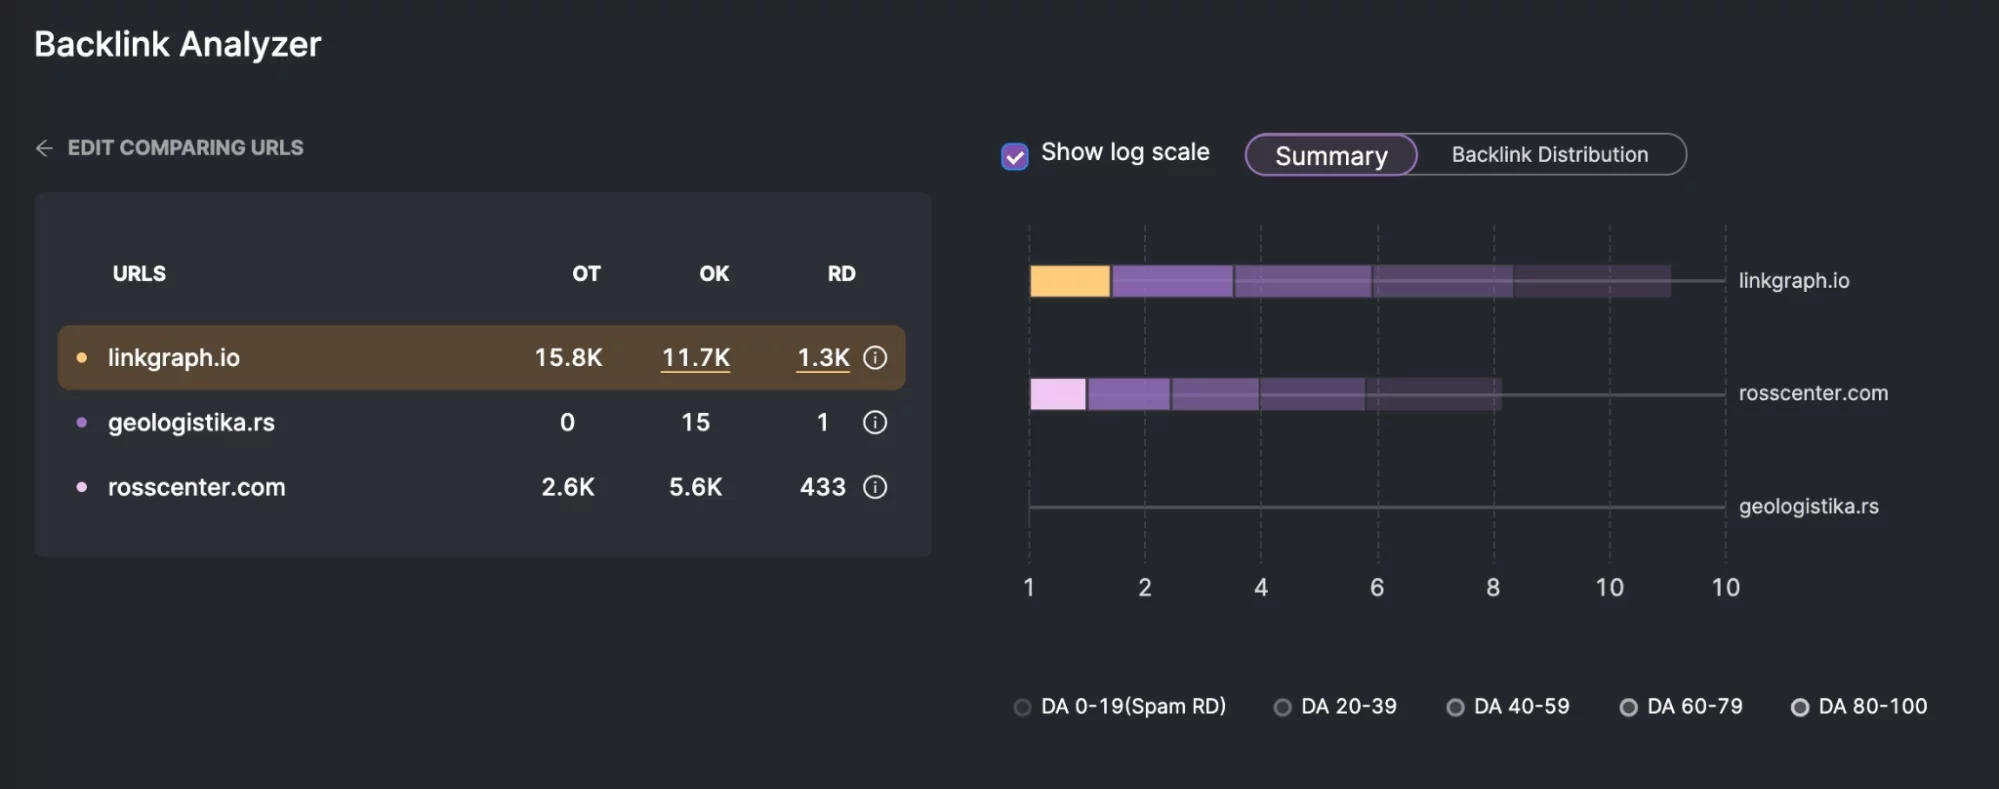1999x789 pixels.
Task: Switch to the Summary tab
Action: pyautogui.click(x=1331, y=155)
